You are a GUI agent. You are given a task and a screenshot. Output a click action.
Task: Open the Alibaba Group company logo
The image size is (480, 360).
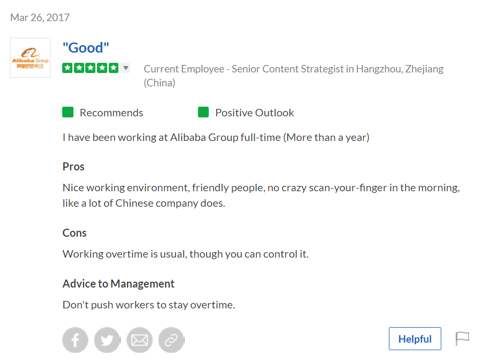point(30,58)
